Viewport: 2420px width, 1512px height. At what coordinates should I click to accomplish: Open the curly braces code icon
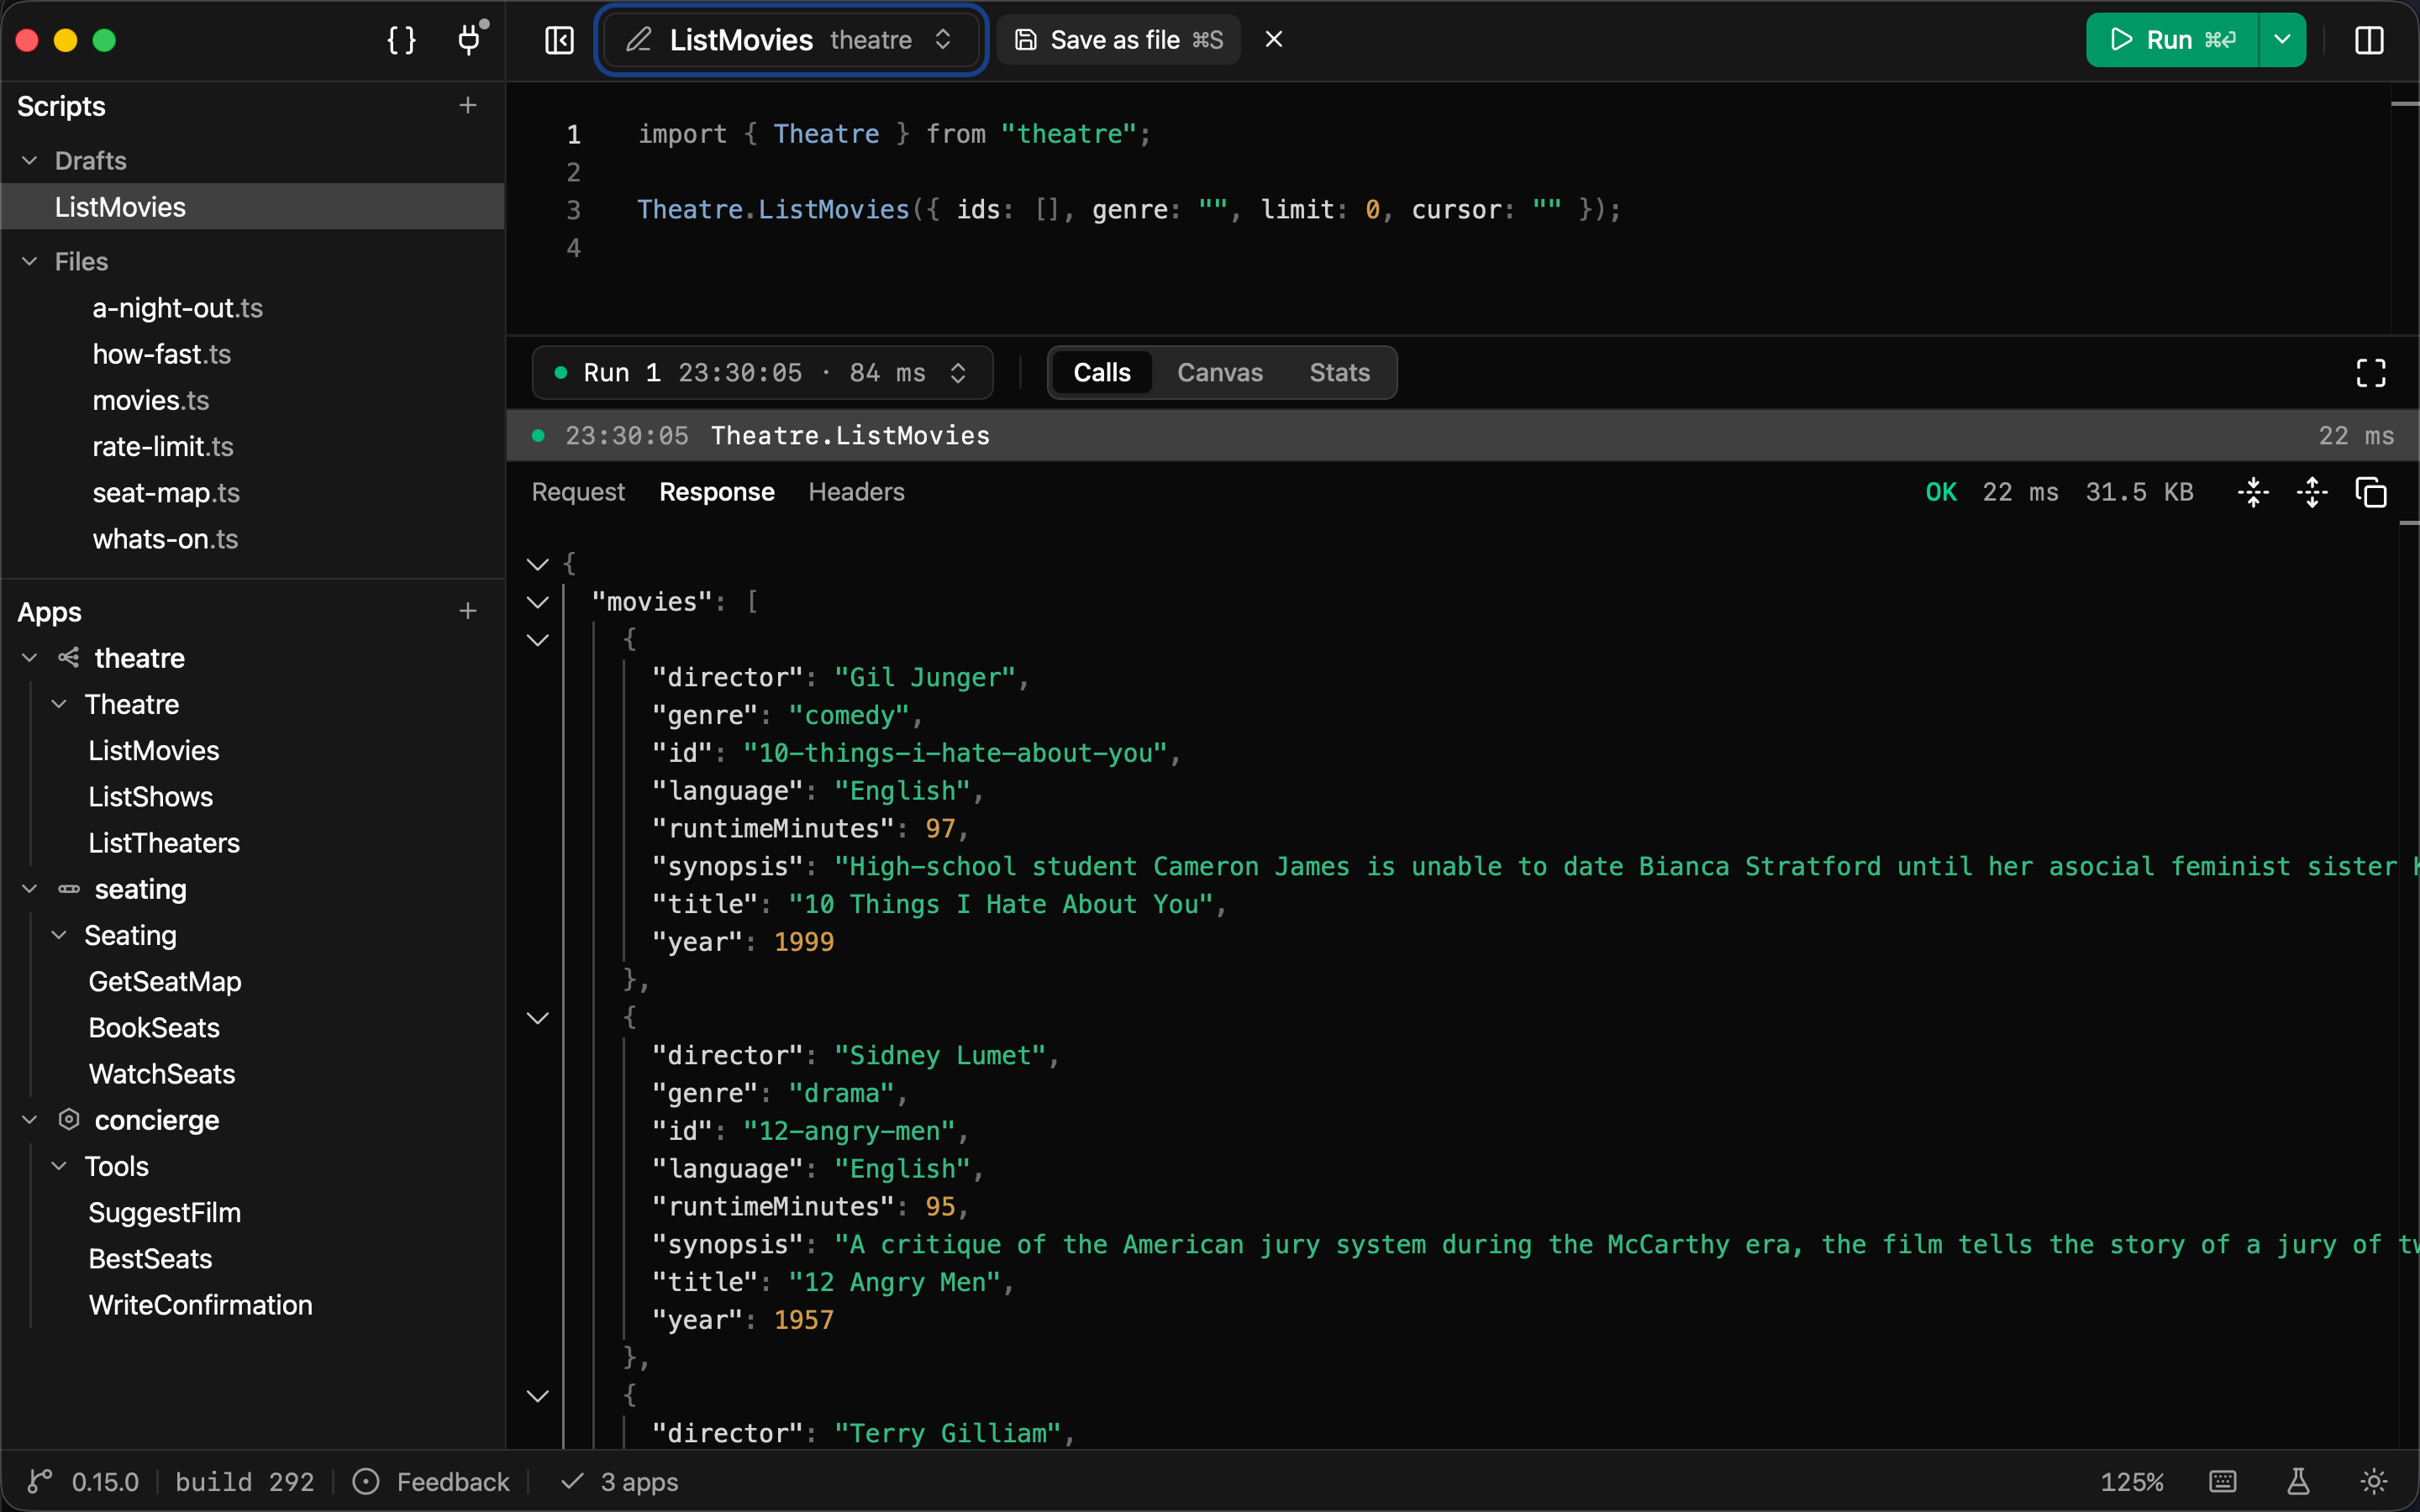(401, 40)
